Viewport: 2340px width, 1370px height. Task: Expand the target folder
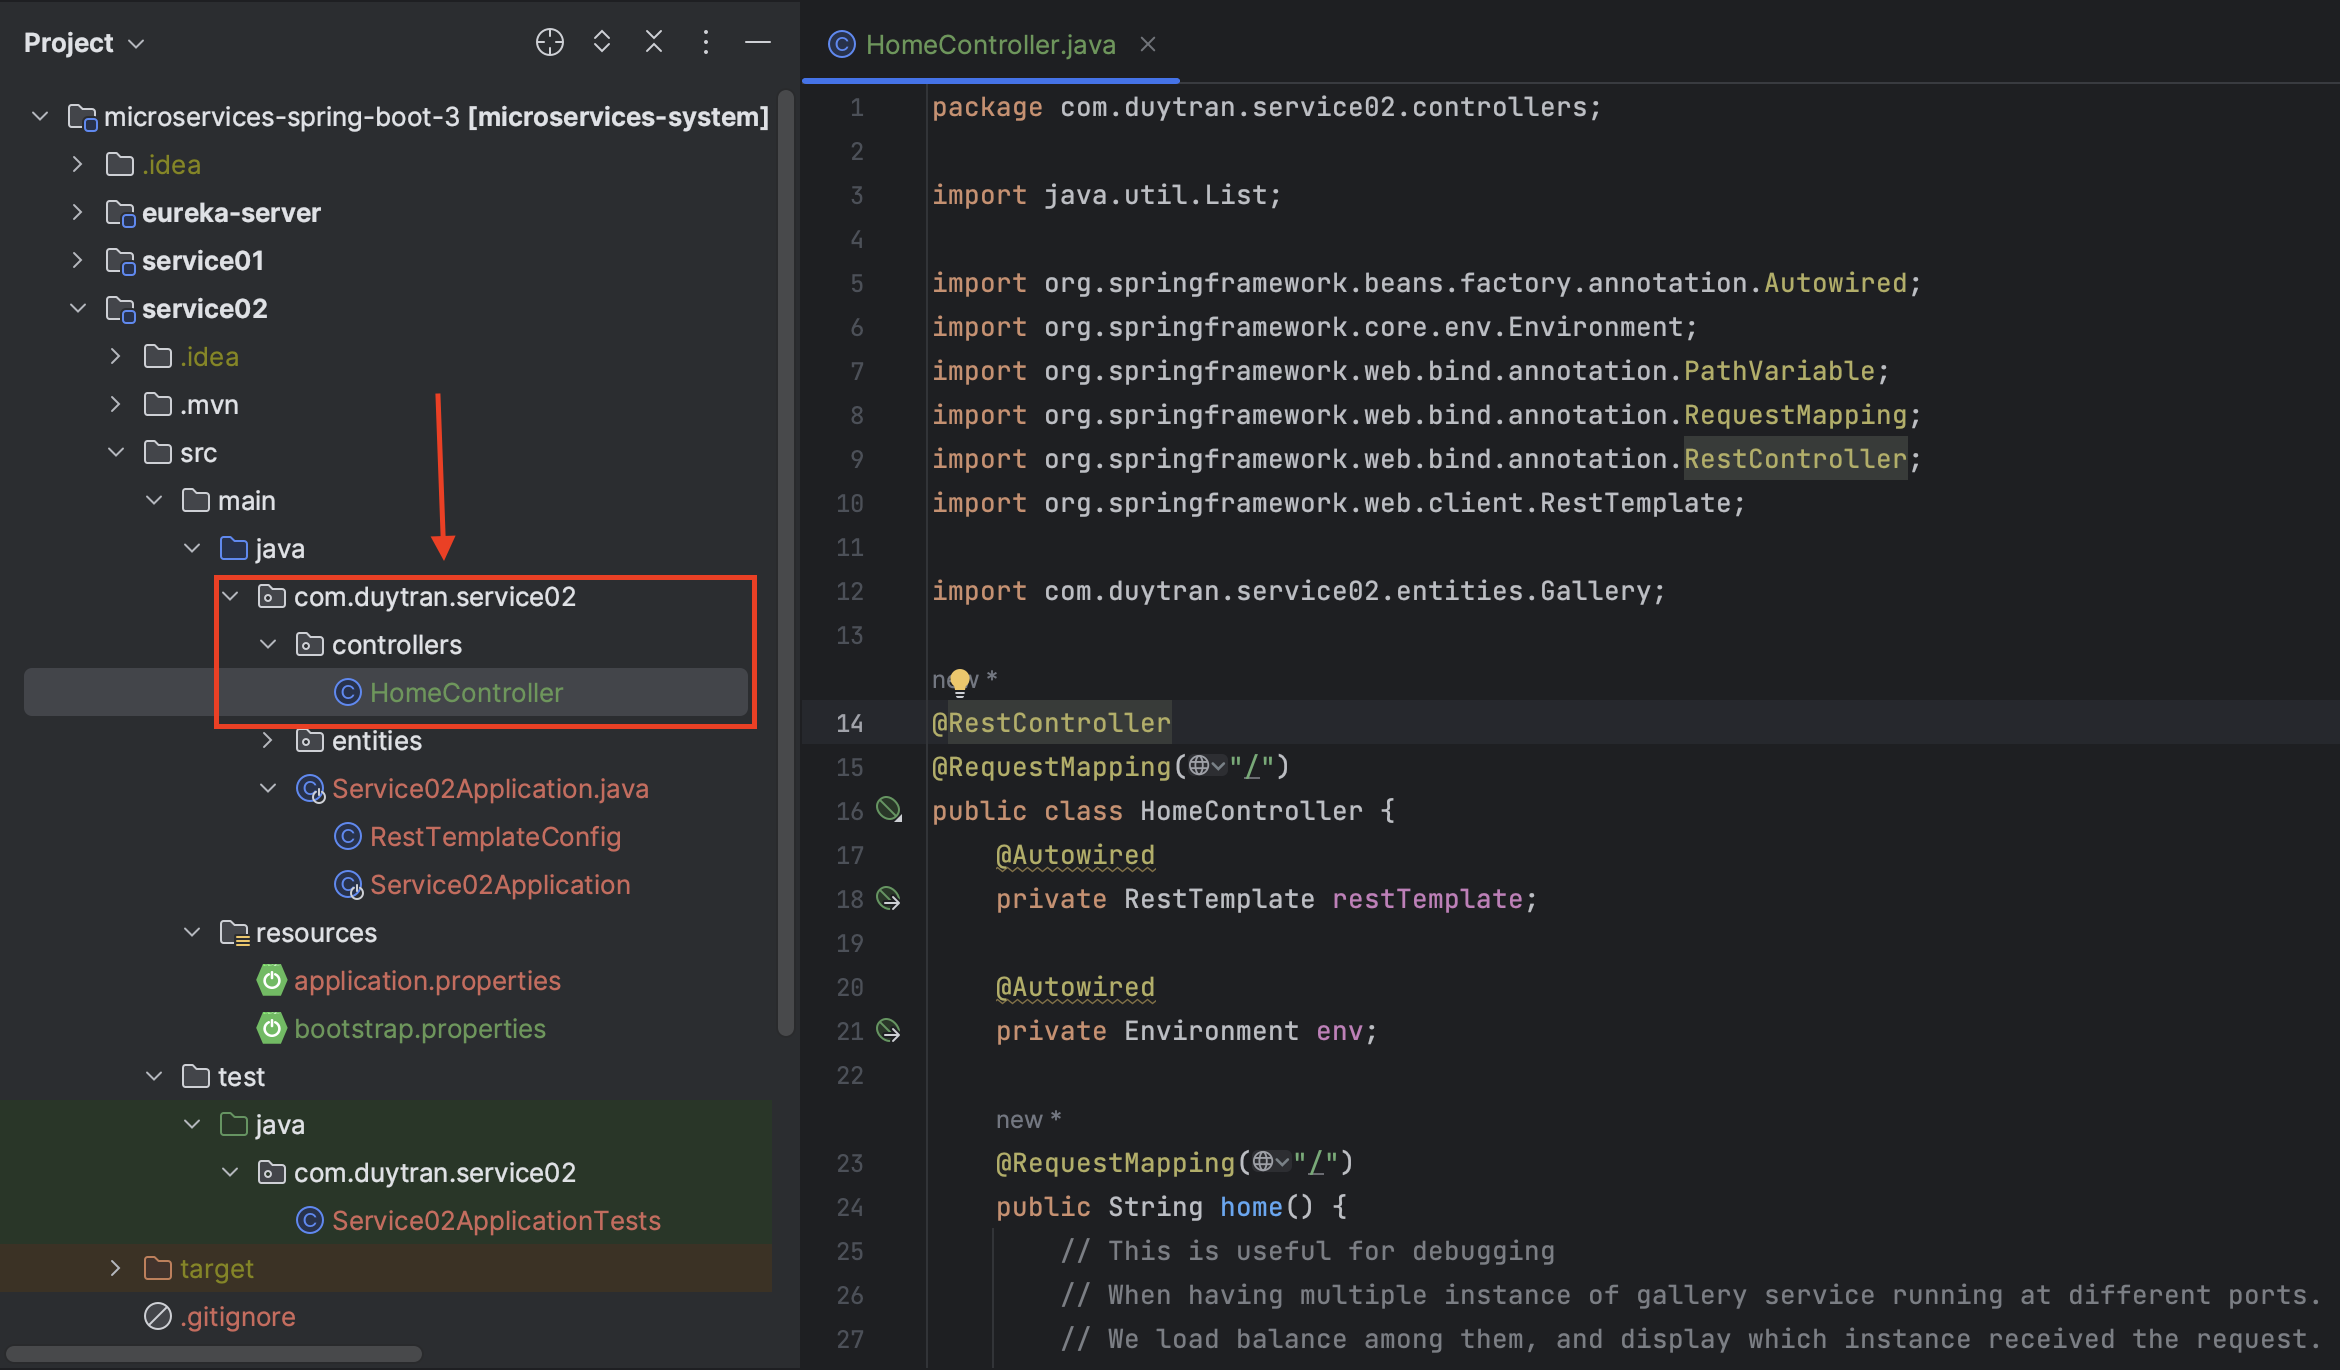pyautogui.click(x=116, y=1268)
